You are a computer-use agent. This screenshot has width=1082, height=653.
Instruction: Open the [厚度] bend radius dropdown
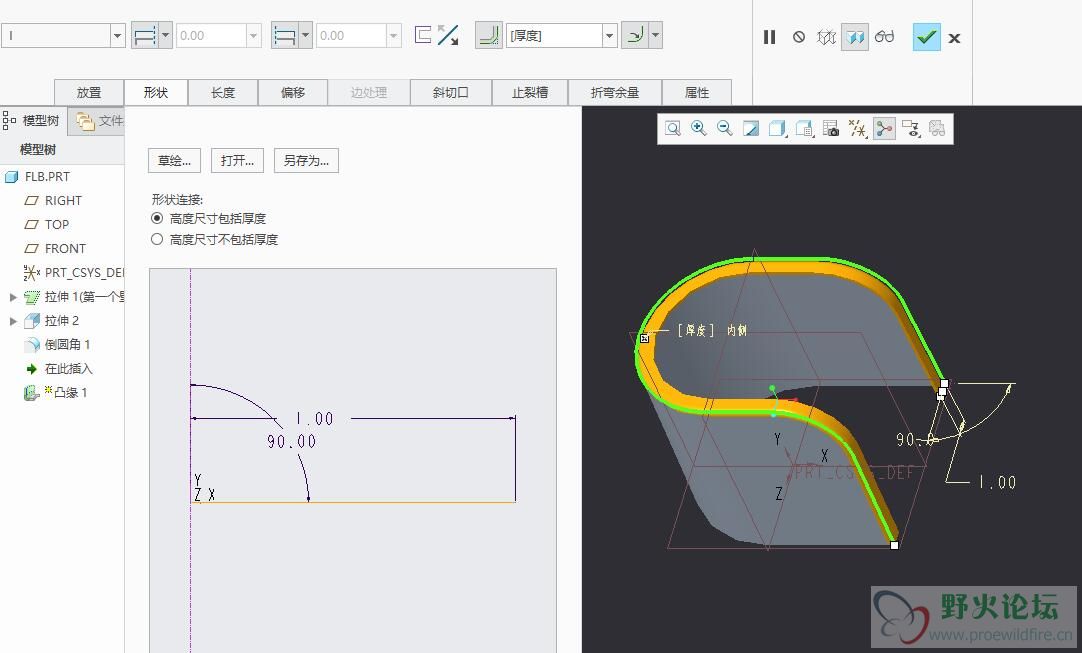point(609,36)
